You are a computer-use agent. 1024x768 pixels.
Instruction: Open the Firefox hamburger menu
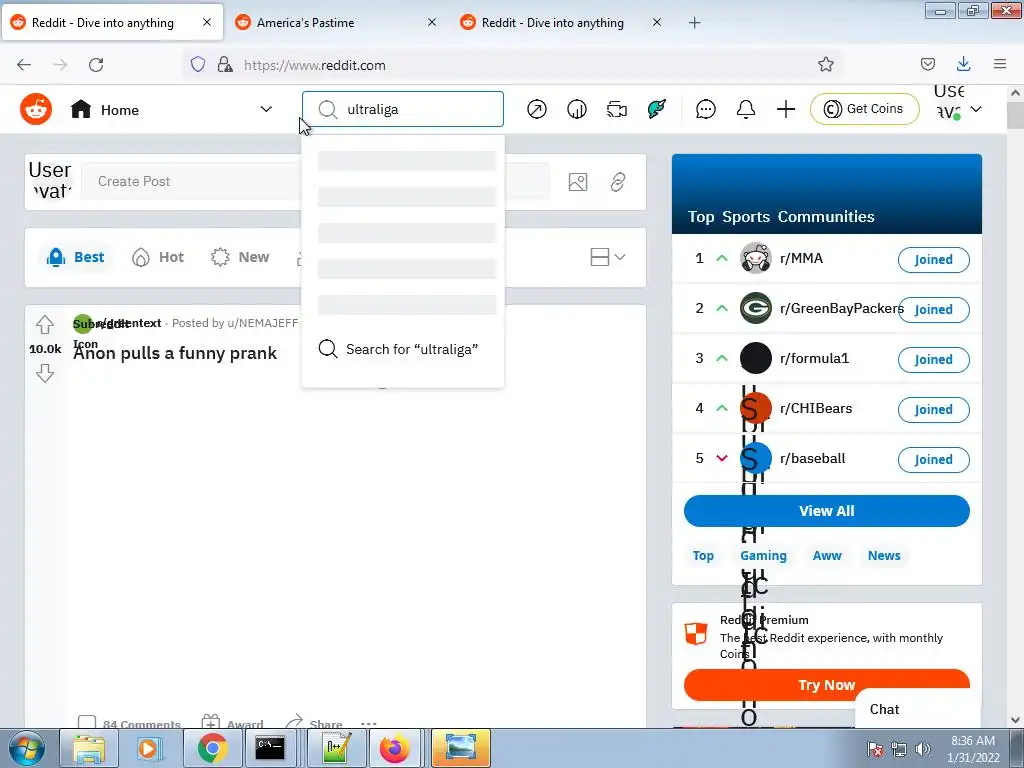(1000, 64)
